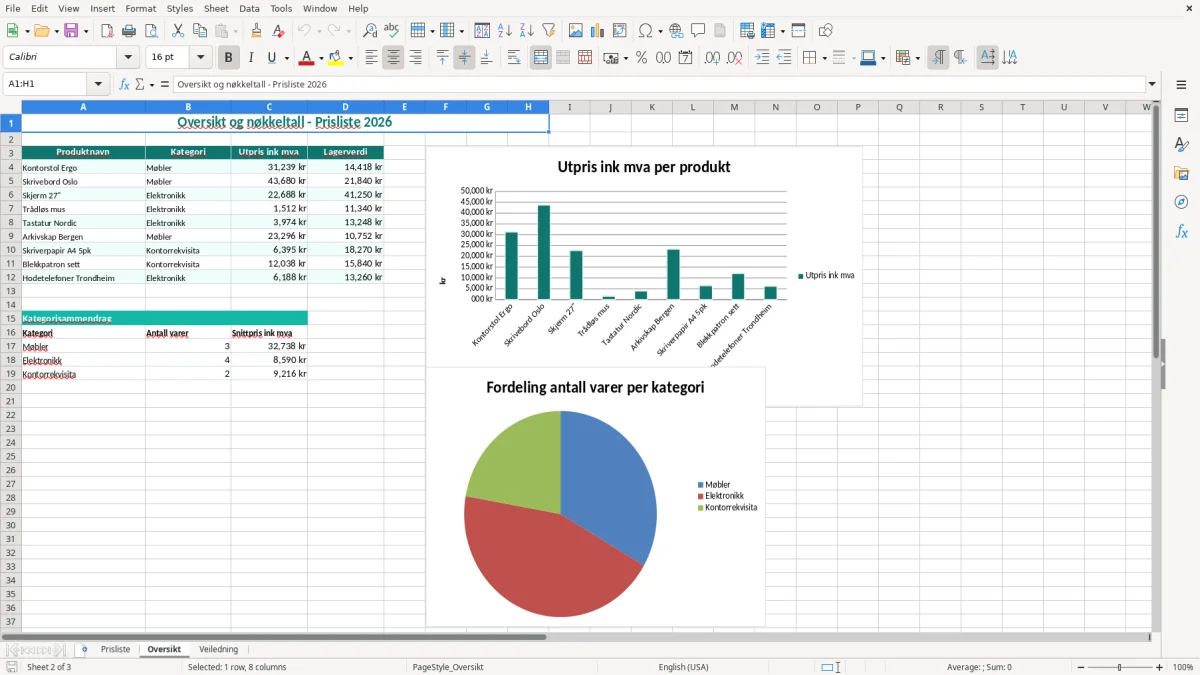The height and width of the screenshot is (675, 1200).
Task: Print the spreadsheet
Action: (x=129, y=31)
